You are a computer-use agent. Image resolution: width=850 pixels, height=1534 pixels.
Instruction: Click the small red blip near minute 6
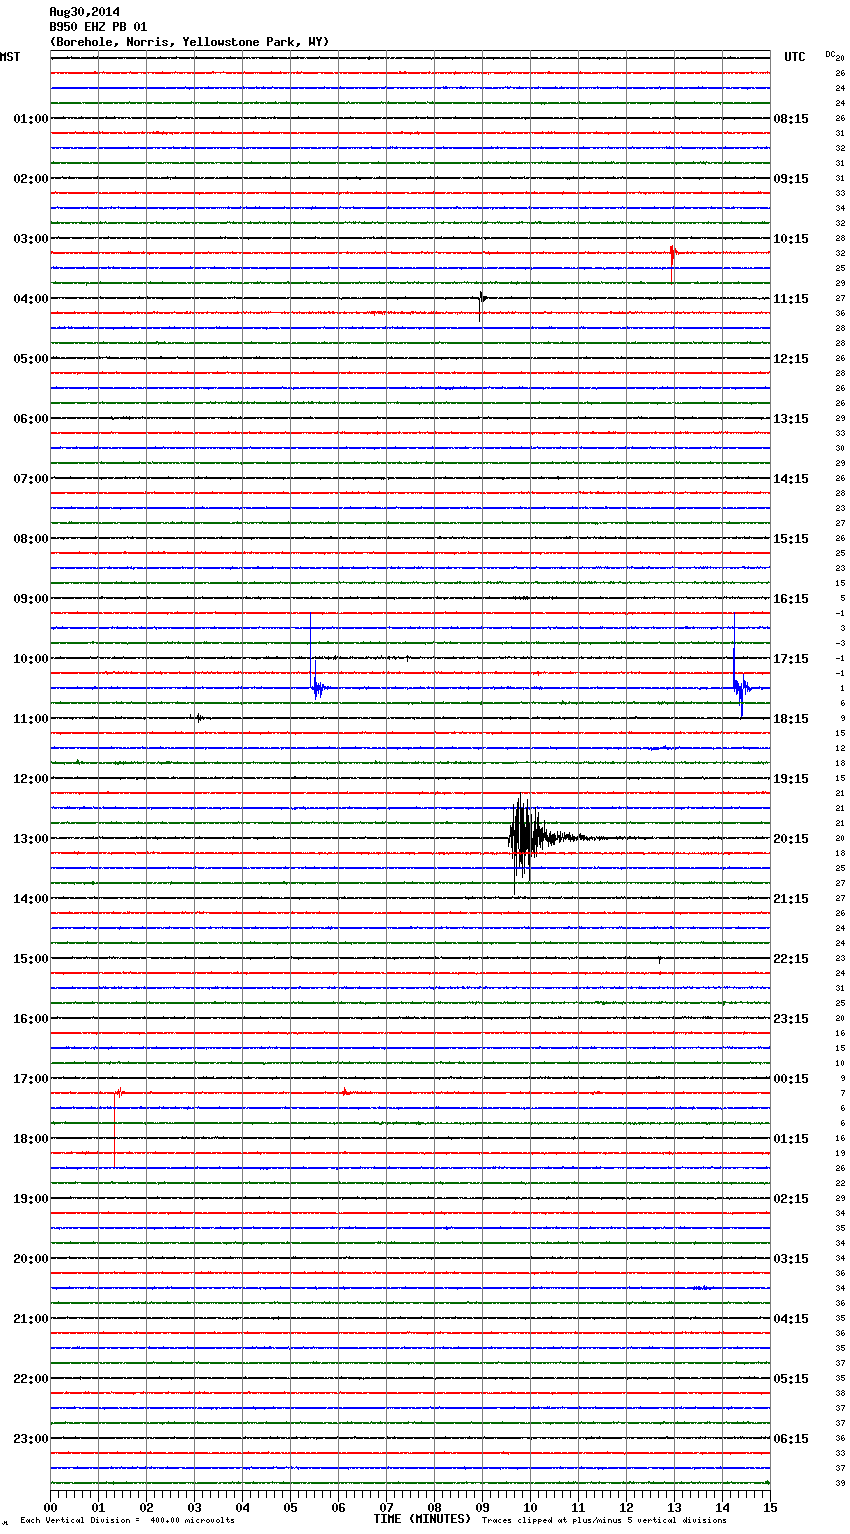[x=345, y=1092]
